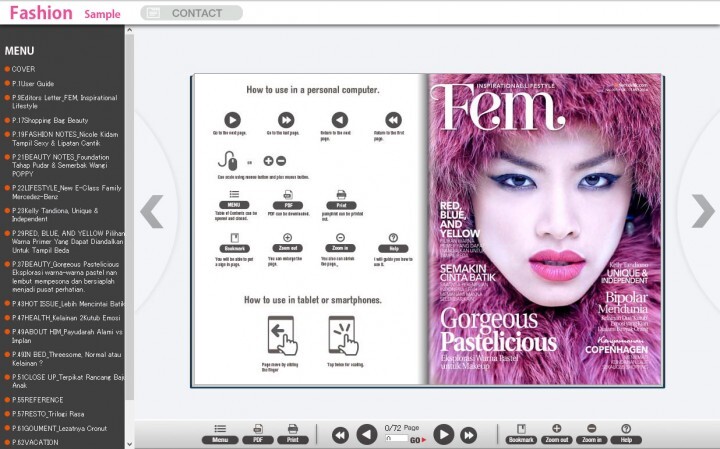
Task: Flip forward with right-side arrow chevron
Action: coord(703,211)
